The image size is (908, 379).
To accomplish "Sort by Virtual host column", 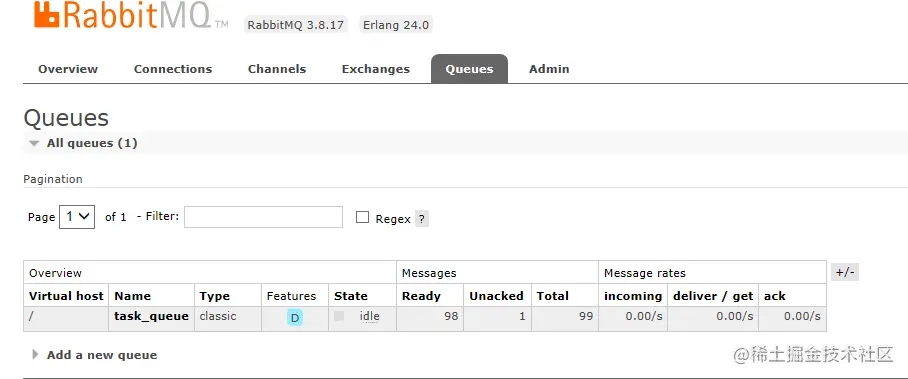I will tap(66, 296).
